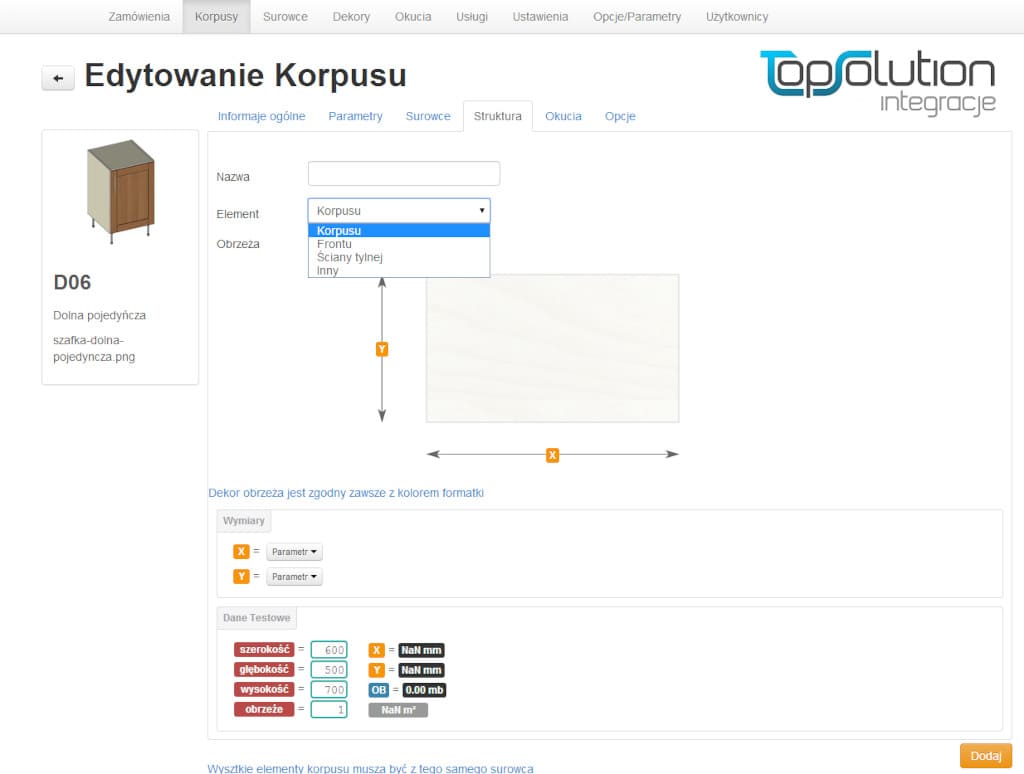Screen dimensions: 1024x774
Task: Select 'Ściany tylnej' from the Element list
Action: pos(349,257)
